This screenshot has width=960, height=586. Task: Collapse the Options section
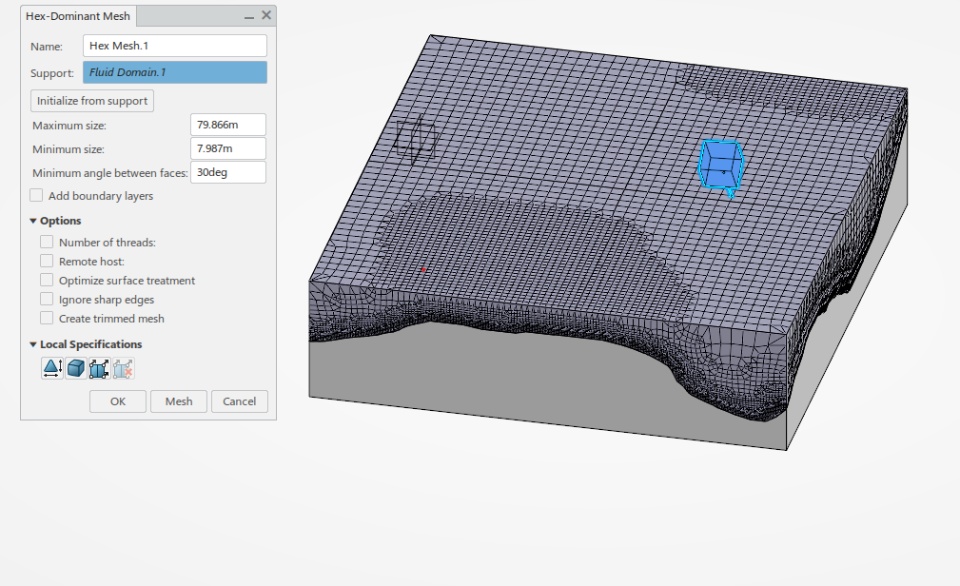[33, 220]
